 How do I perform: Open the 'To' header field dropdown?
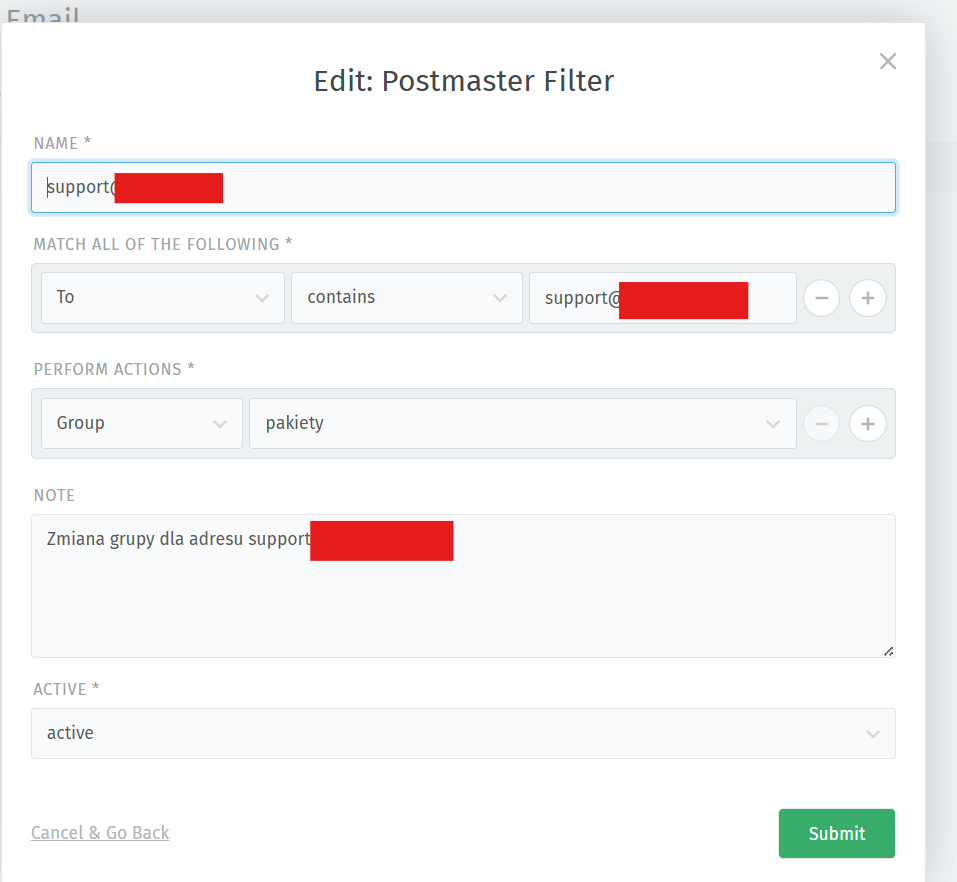(162, 298)
